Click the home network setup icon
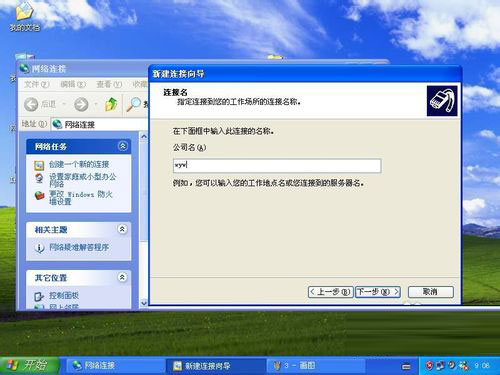500x375 pixels. coord(39,178)
